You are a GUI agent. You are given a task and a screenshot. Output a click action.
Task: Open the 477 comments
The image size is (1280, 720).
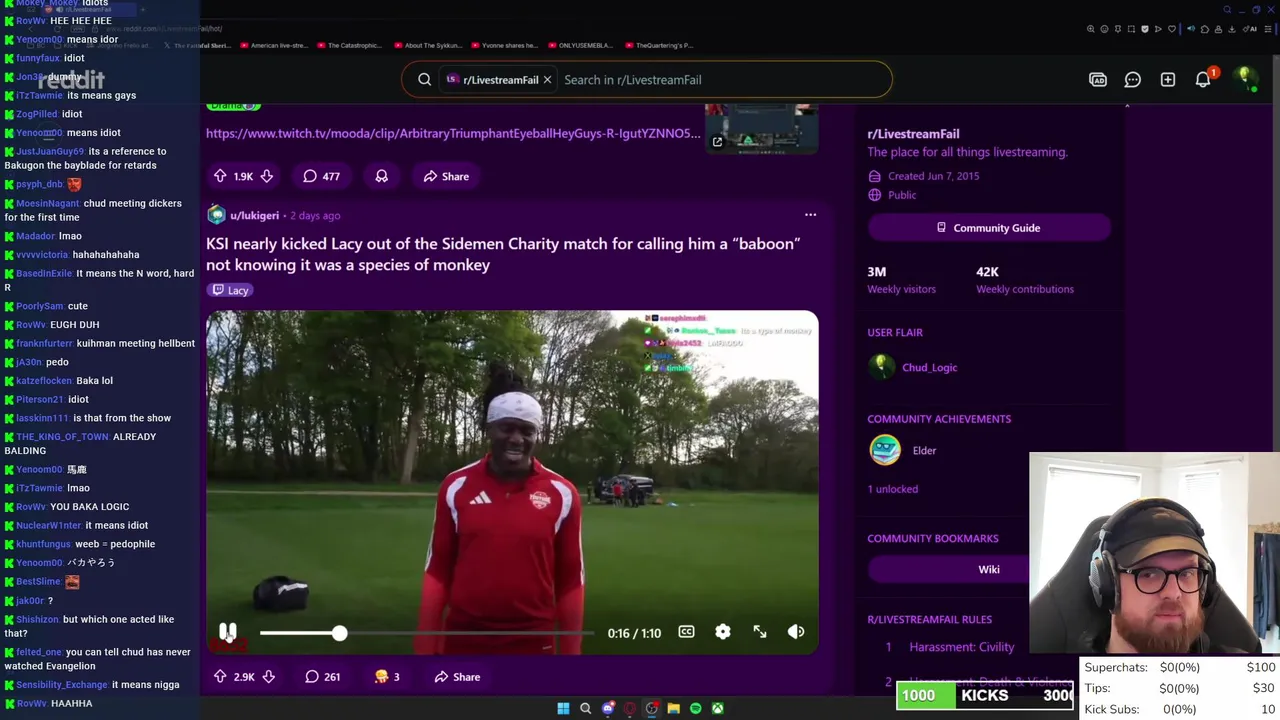(x=322, y=176)
